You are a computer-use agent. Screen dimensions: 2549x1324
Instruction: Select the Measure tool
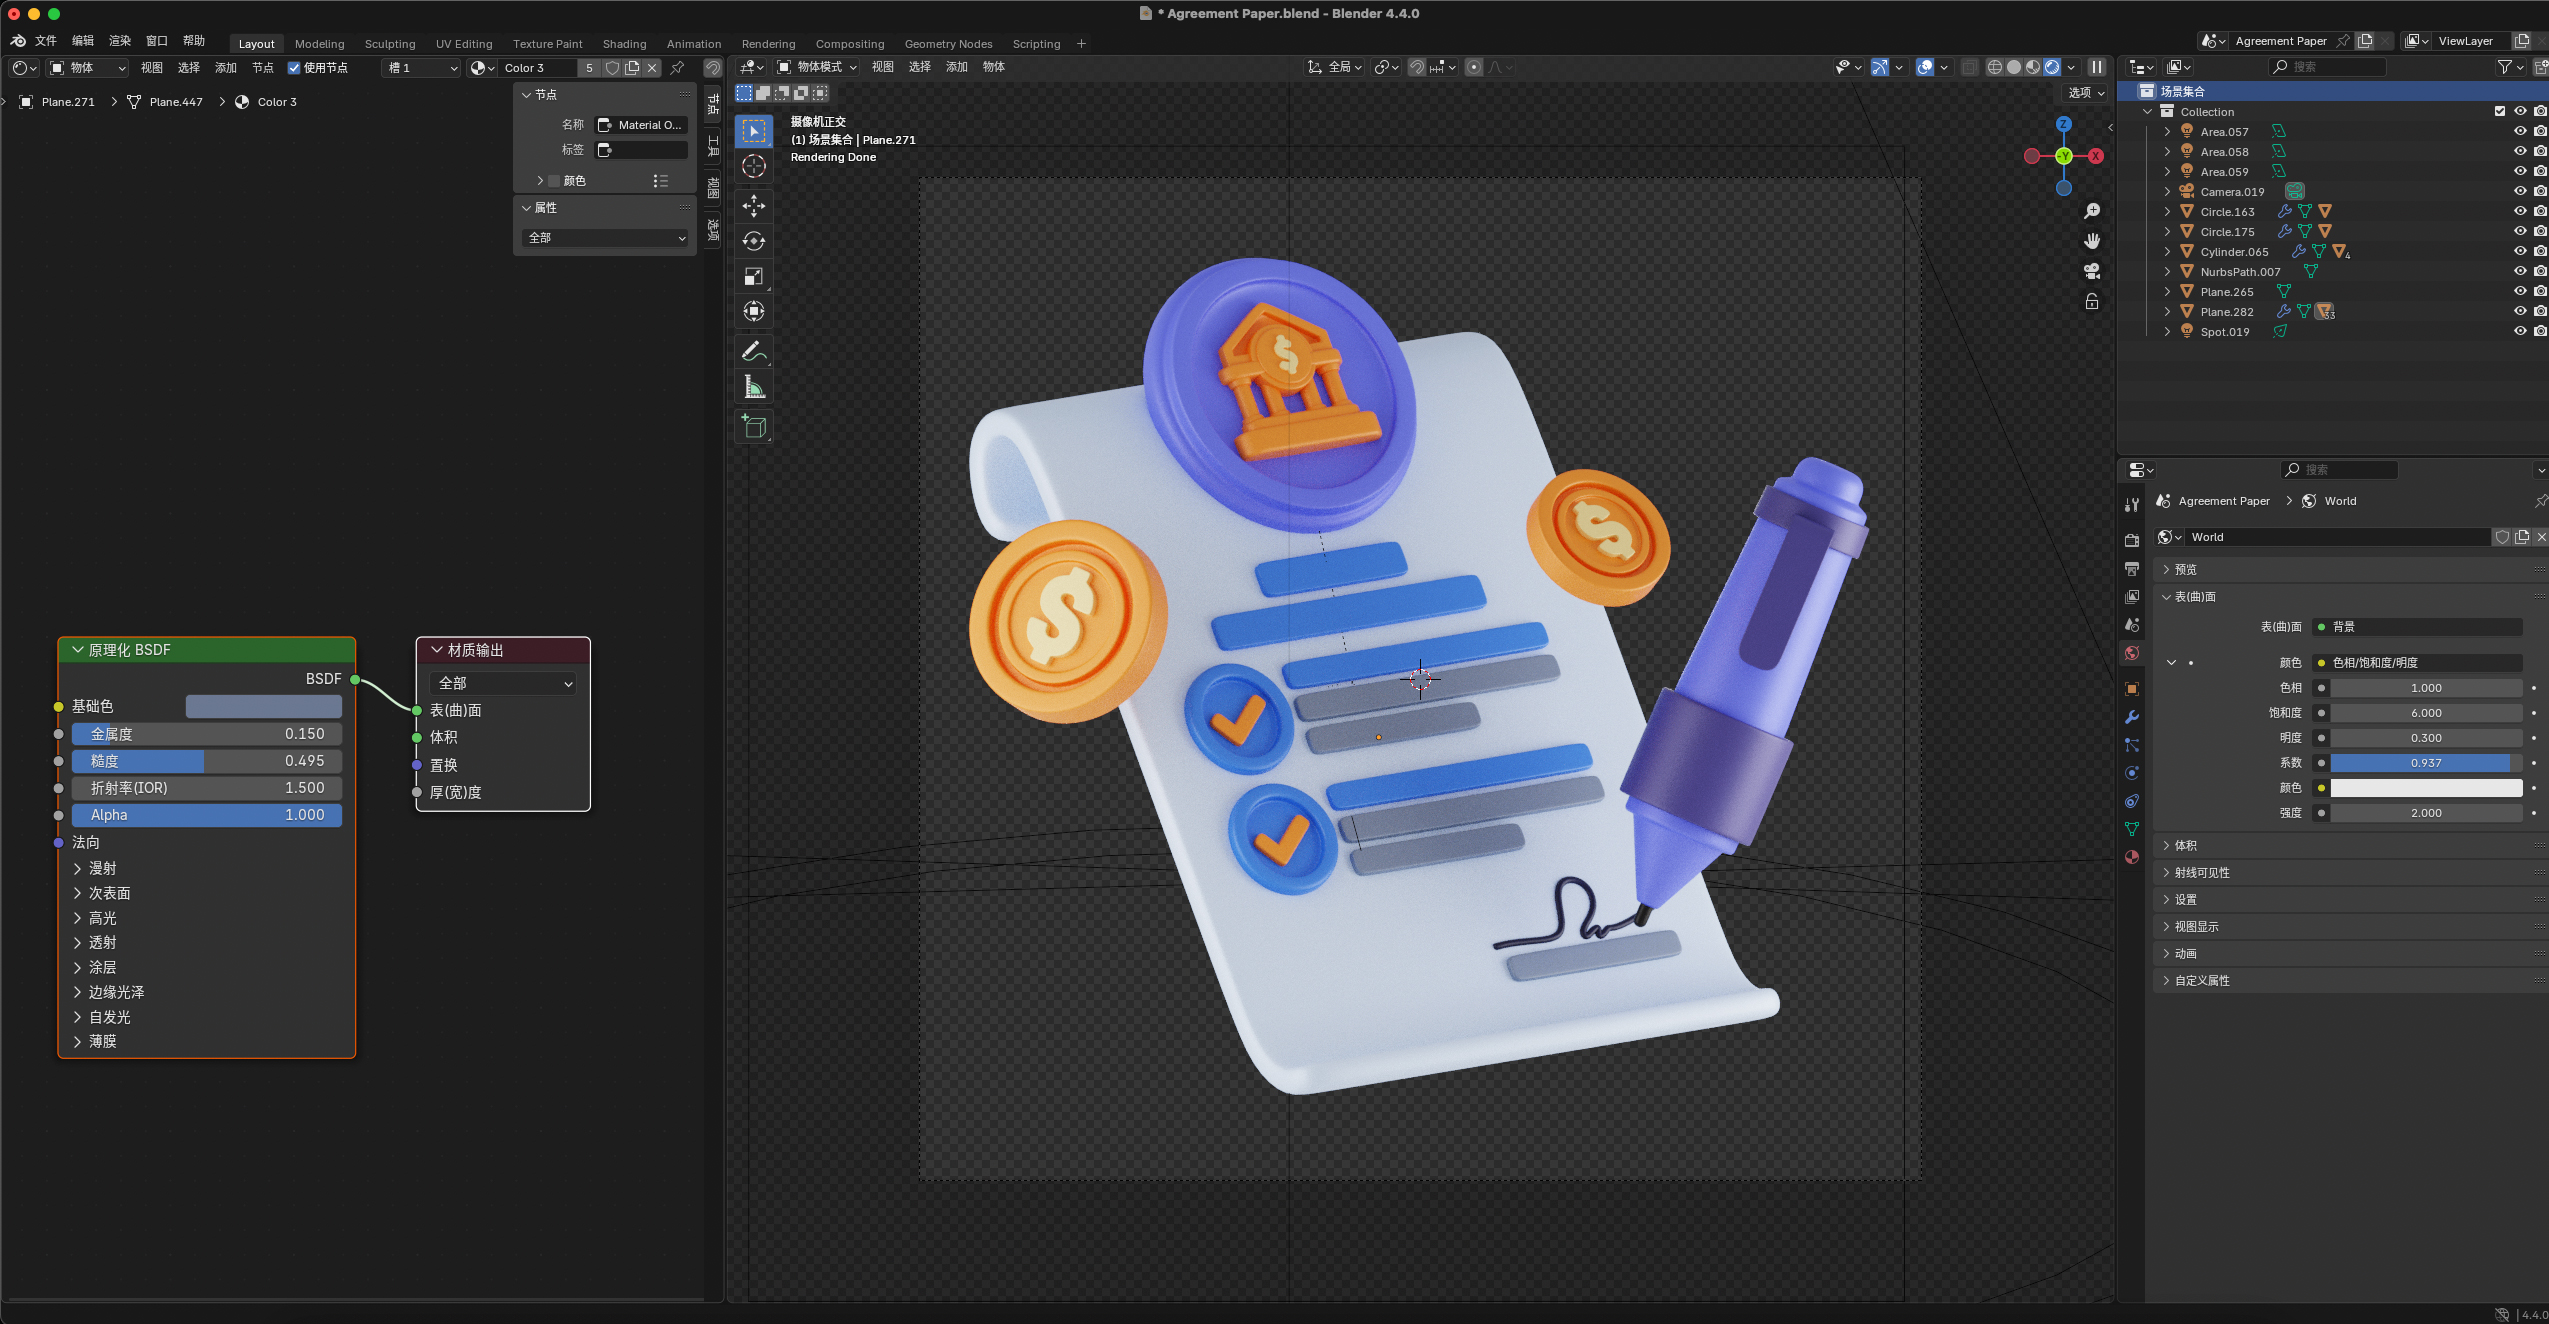[x=754, y=387]
